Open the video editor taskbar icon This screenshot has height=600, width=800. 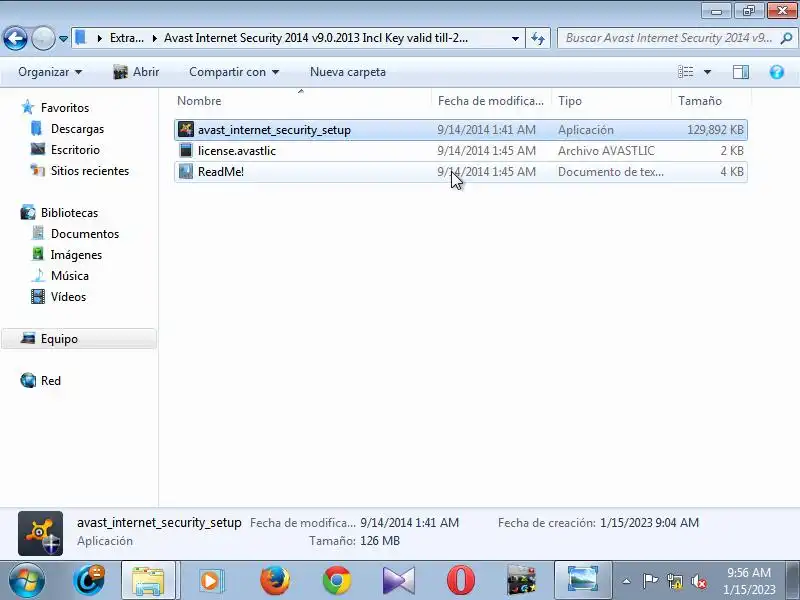(521, 580)
